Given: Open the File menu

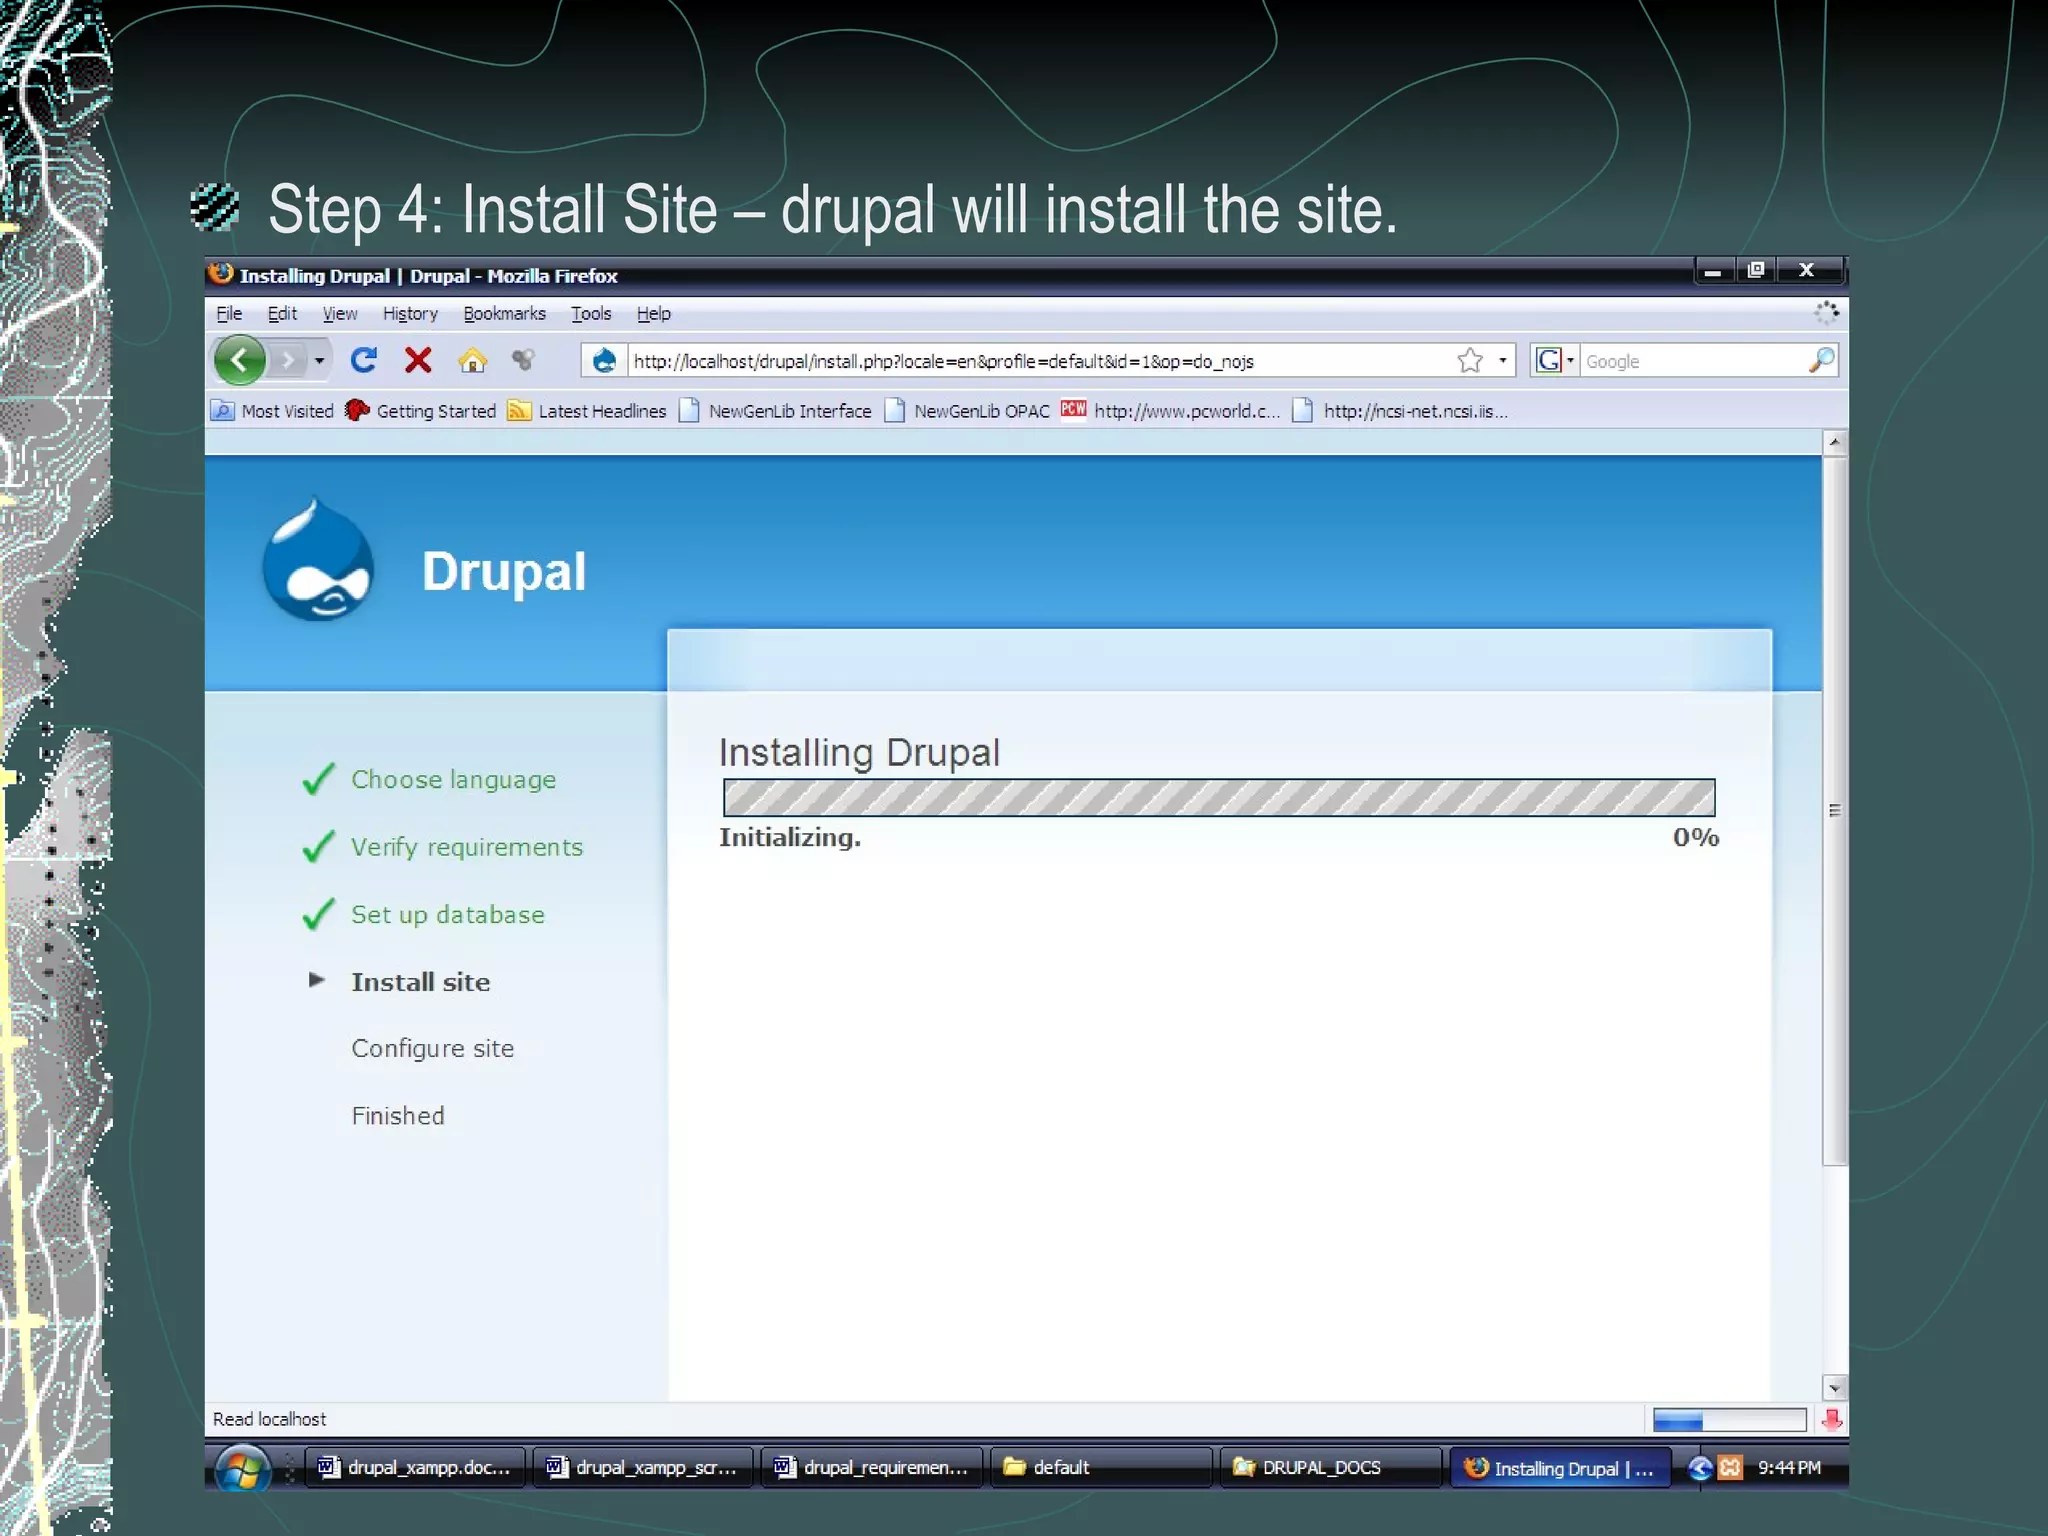Looking at the screenshot, I should [x=229, y=314].
